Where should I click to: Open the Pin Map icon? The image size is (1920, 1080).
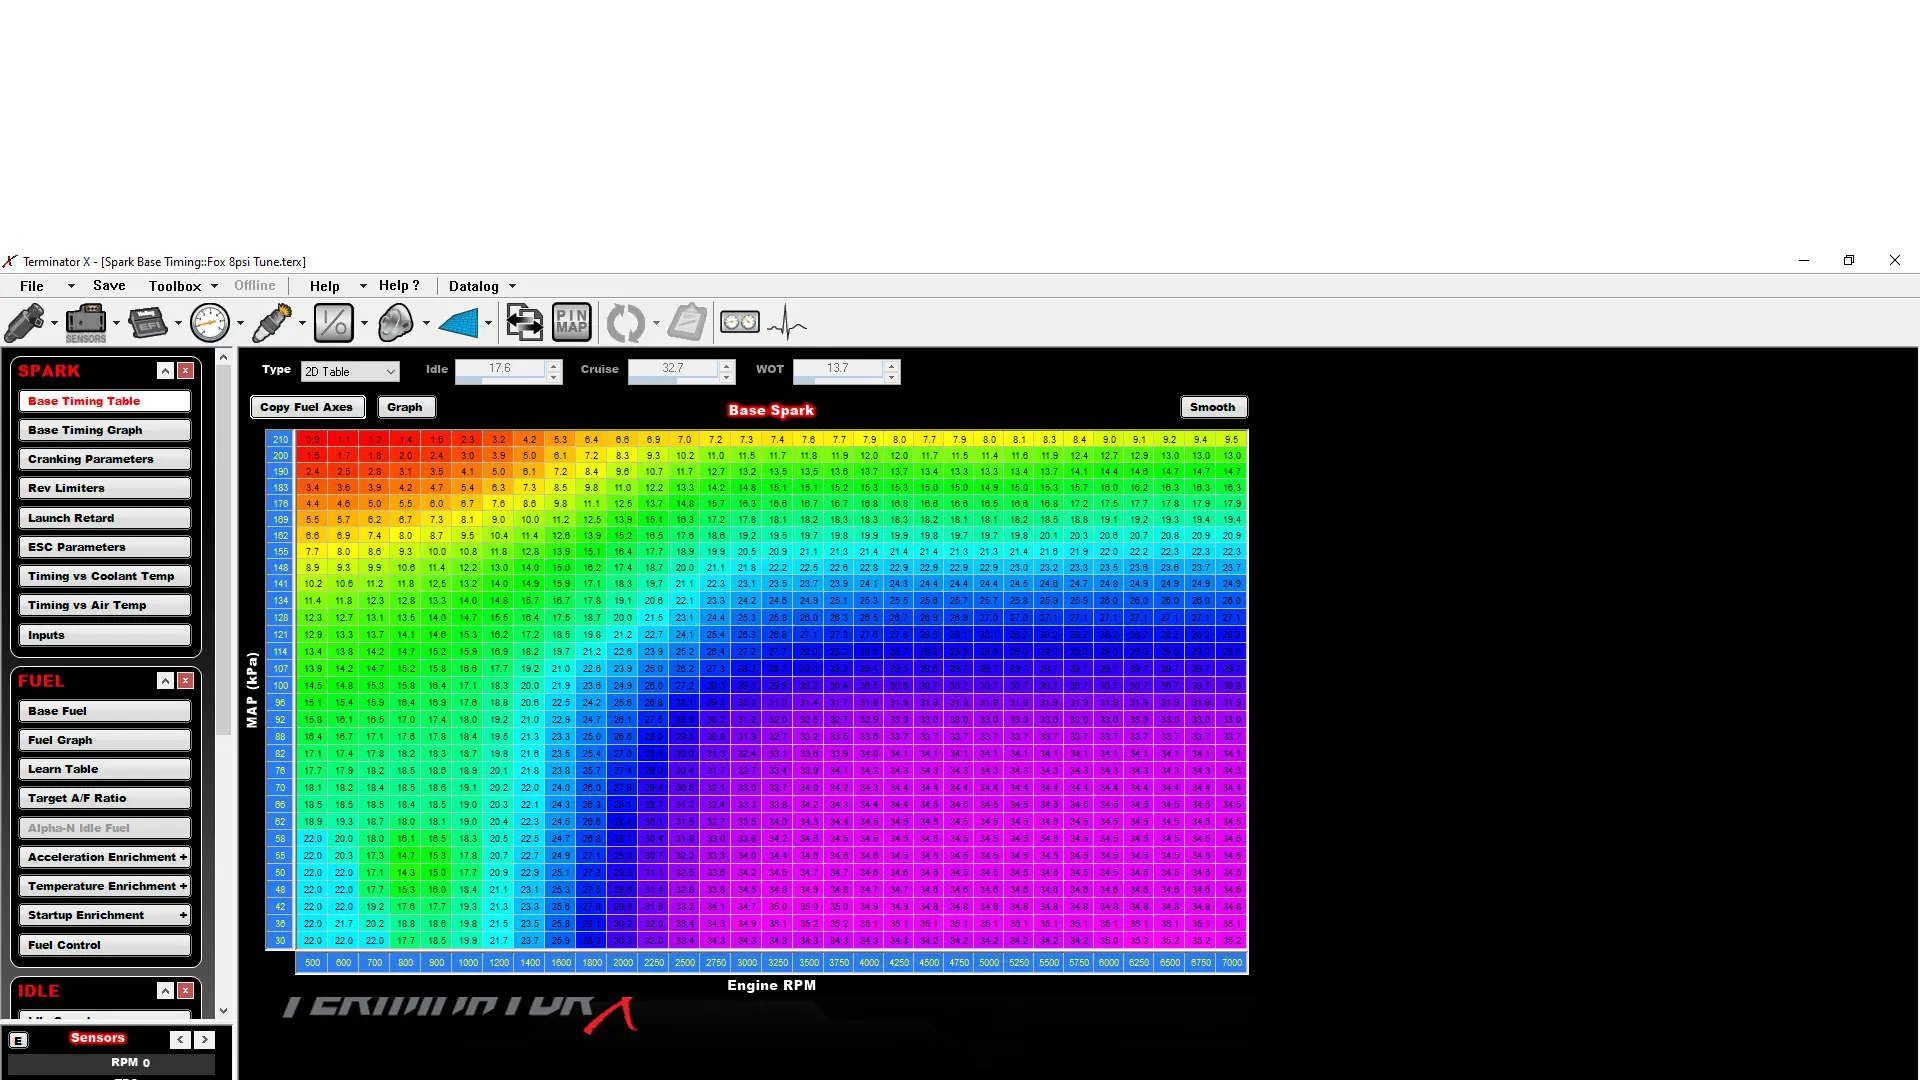pos(572,323)
